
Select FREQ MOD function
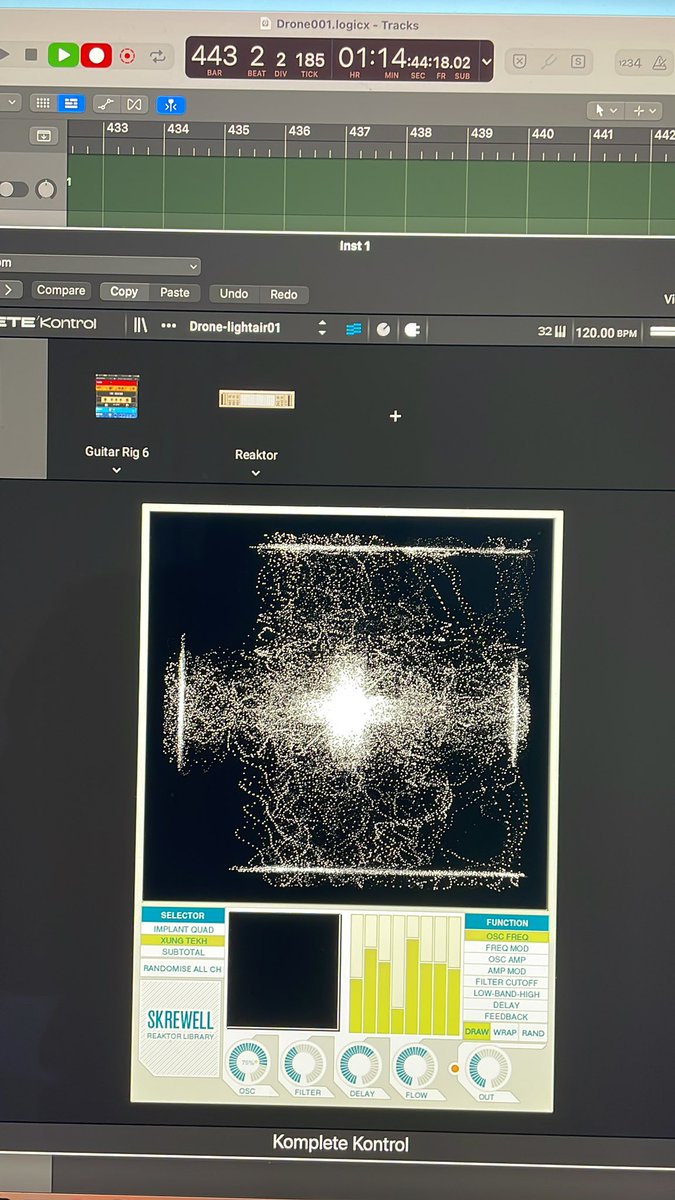507,948
